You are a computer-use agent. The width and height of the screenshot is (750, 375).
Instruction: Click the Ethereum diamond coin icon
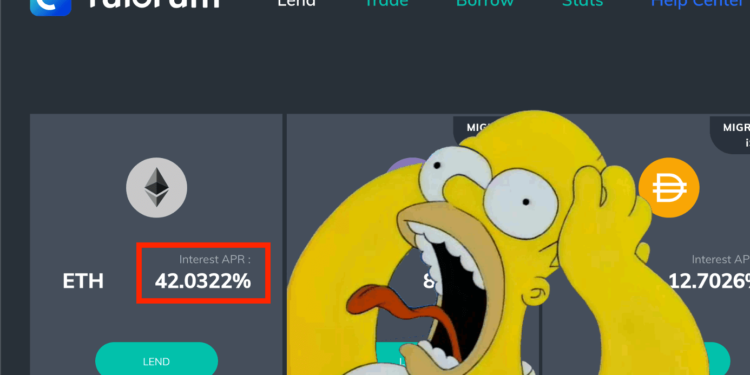156,188
